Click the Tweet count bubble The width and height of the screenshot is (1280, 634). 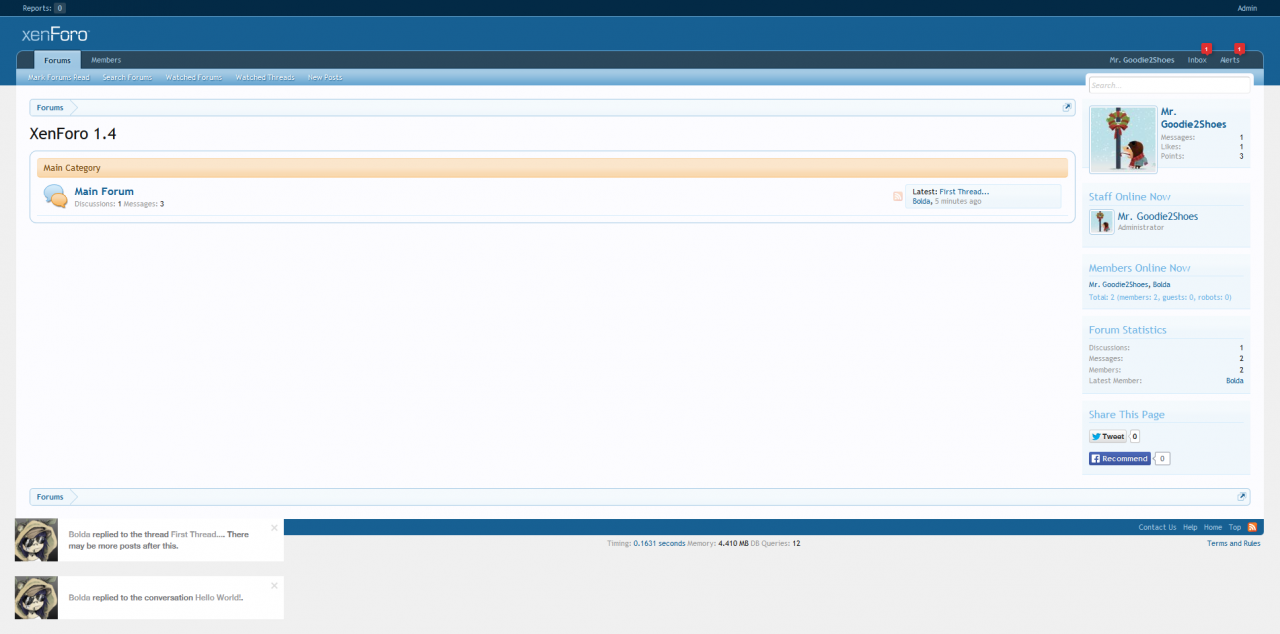1135,436
